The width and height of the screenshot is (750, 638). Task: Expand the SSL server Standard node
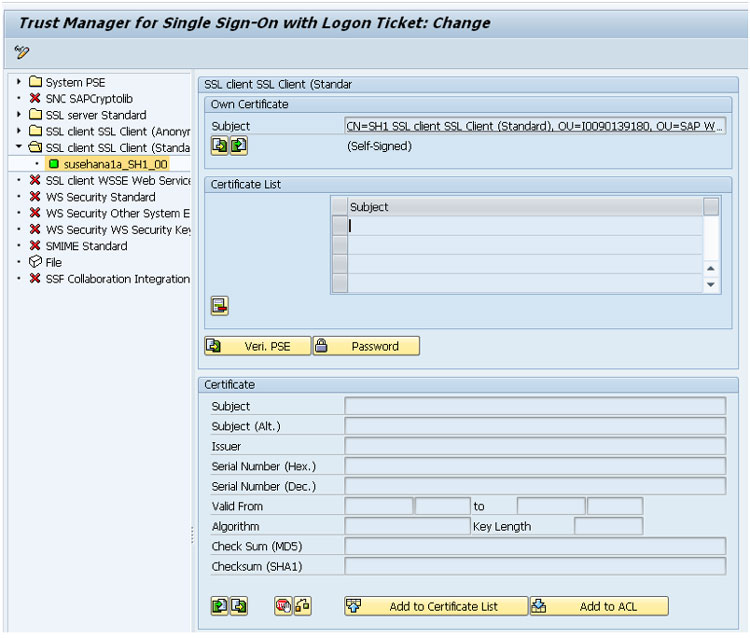[19, 115]
